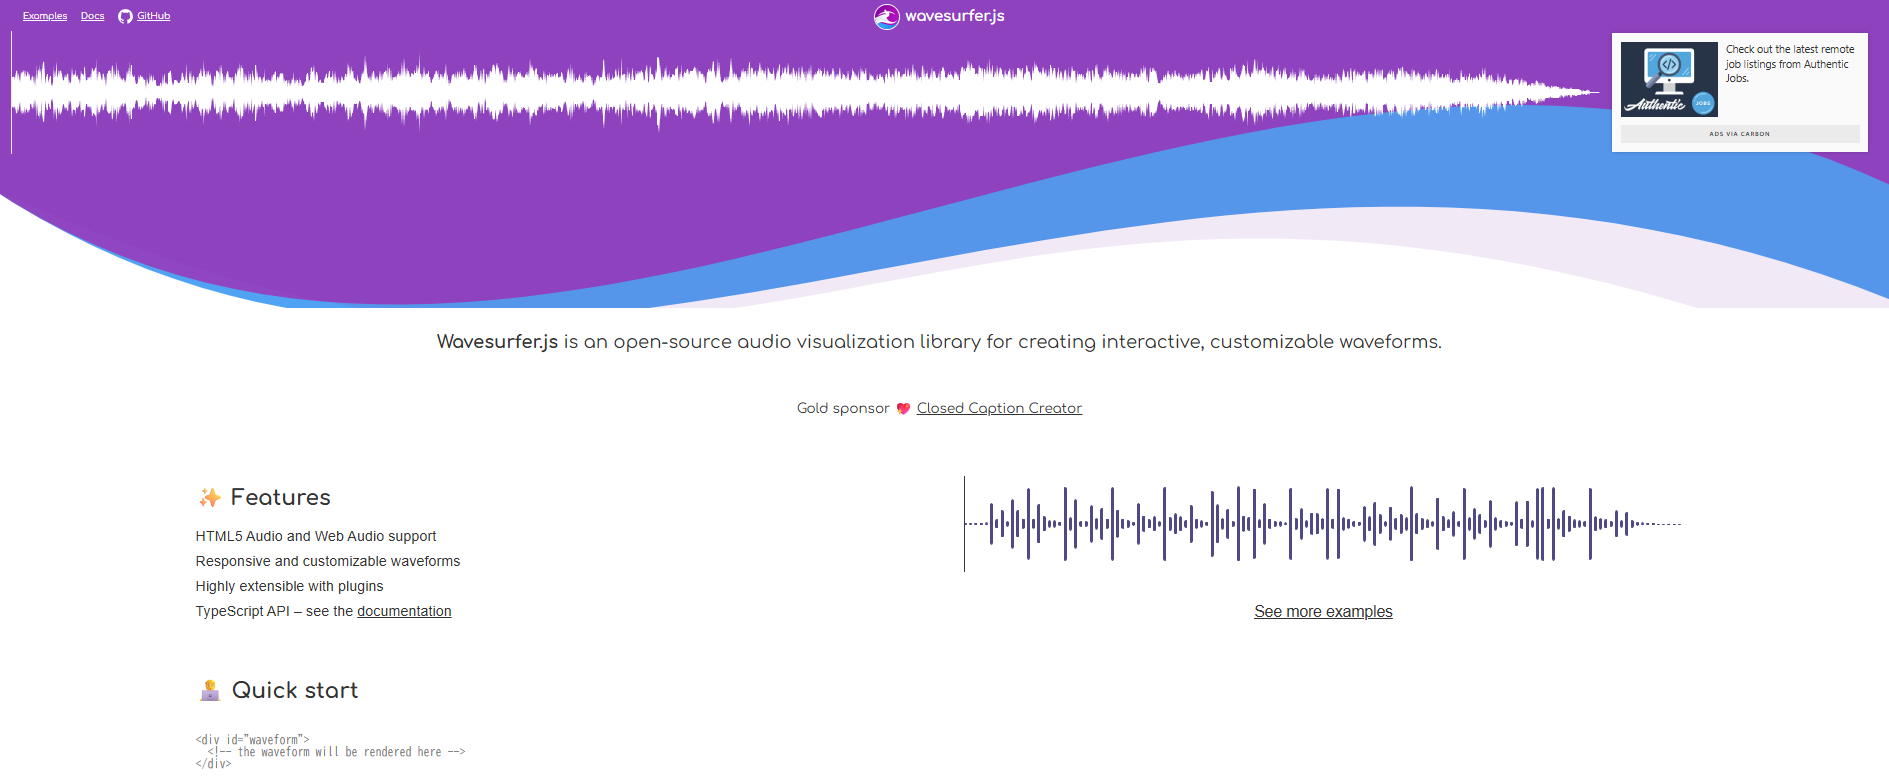Image resolution: width=1889 pixels, height=780 pixels.
Task: Seek in the white header waveform
Action: coord(805,93)
